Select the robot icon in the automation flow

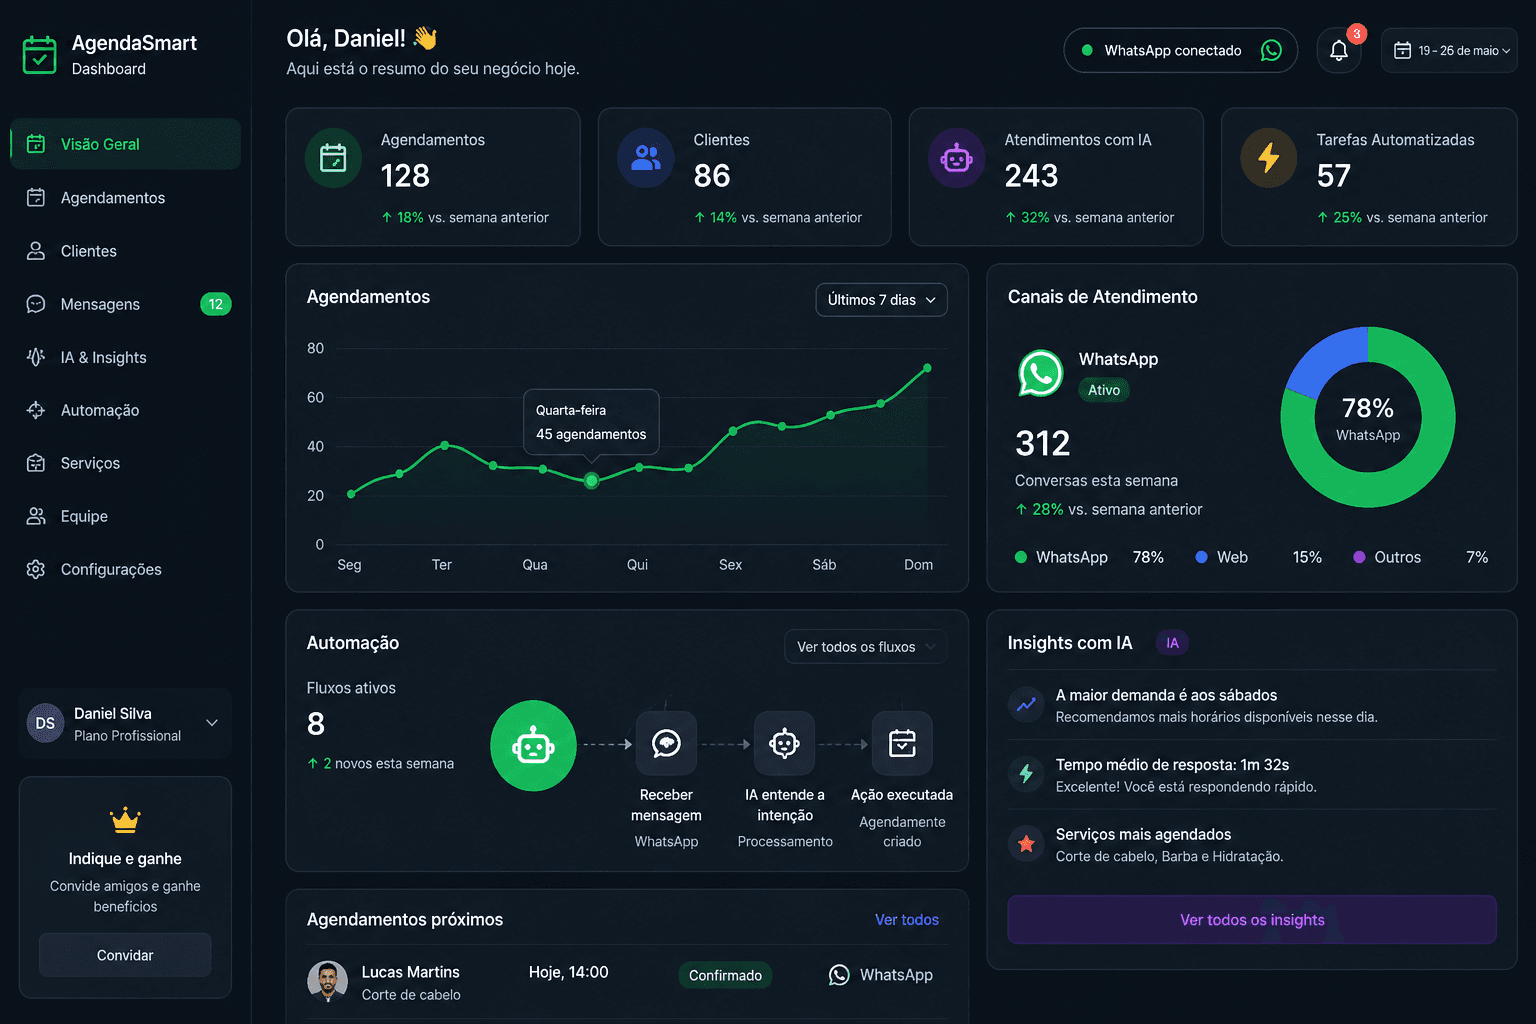pyautogui.click(x=533, y=745)
